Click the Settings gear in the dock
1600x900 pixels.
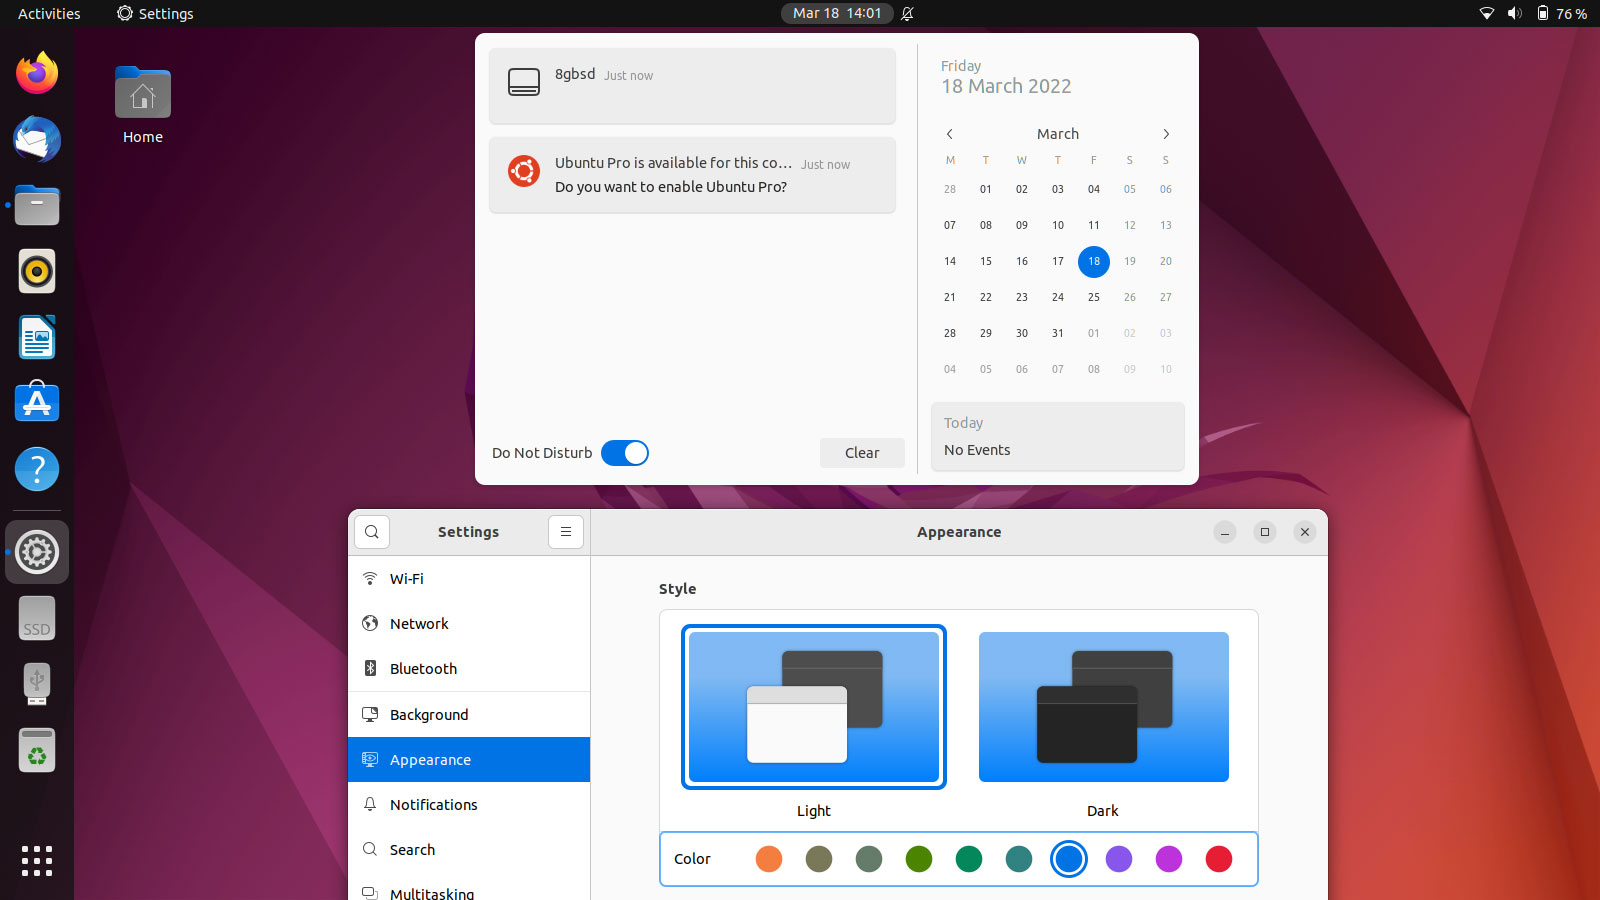tap(37, 552)
